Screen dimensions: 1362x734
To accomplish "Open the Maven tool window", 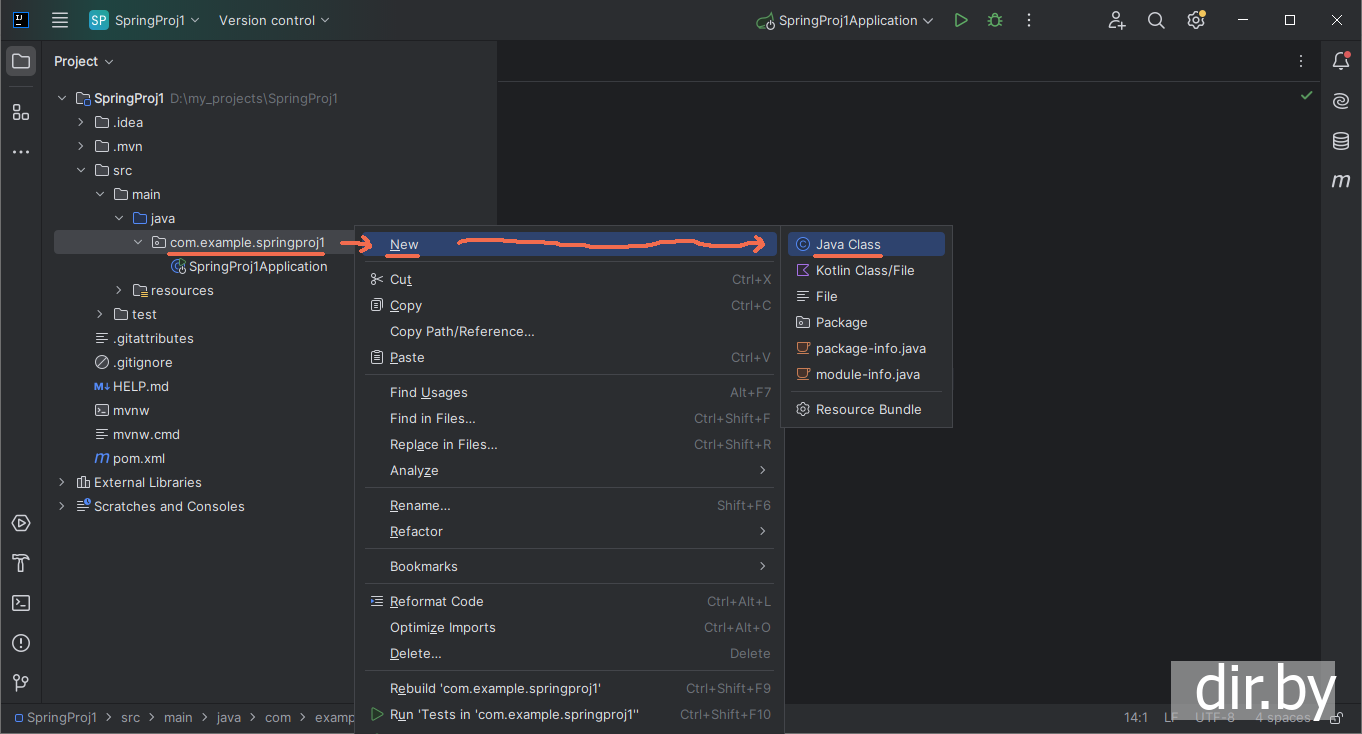I will point(1341,181).
